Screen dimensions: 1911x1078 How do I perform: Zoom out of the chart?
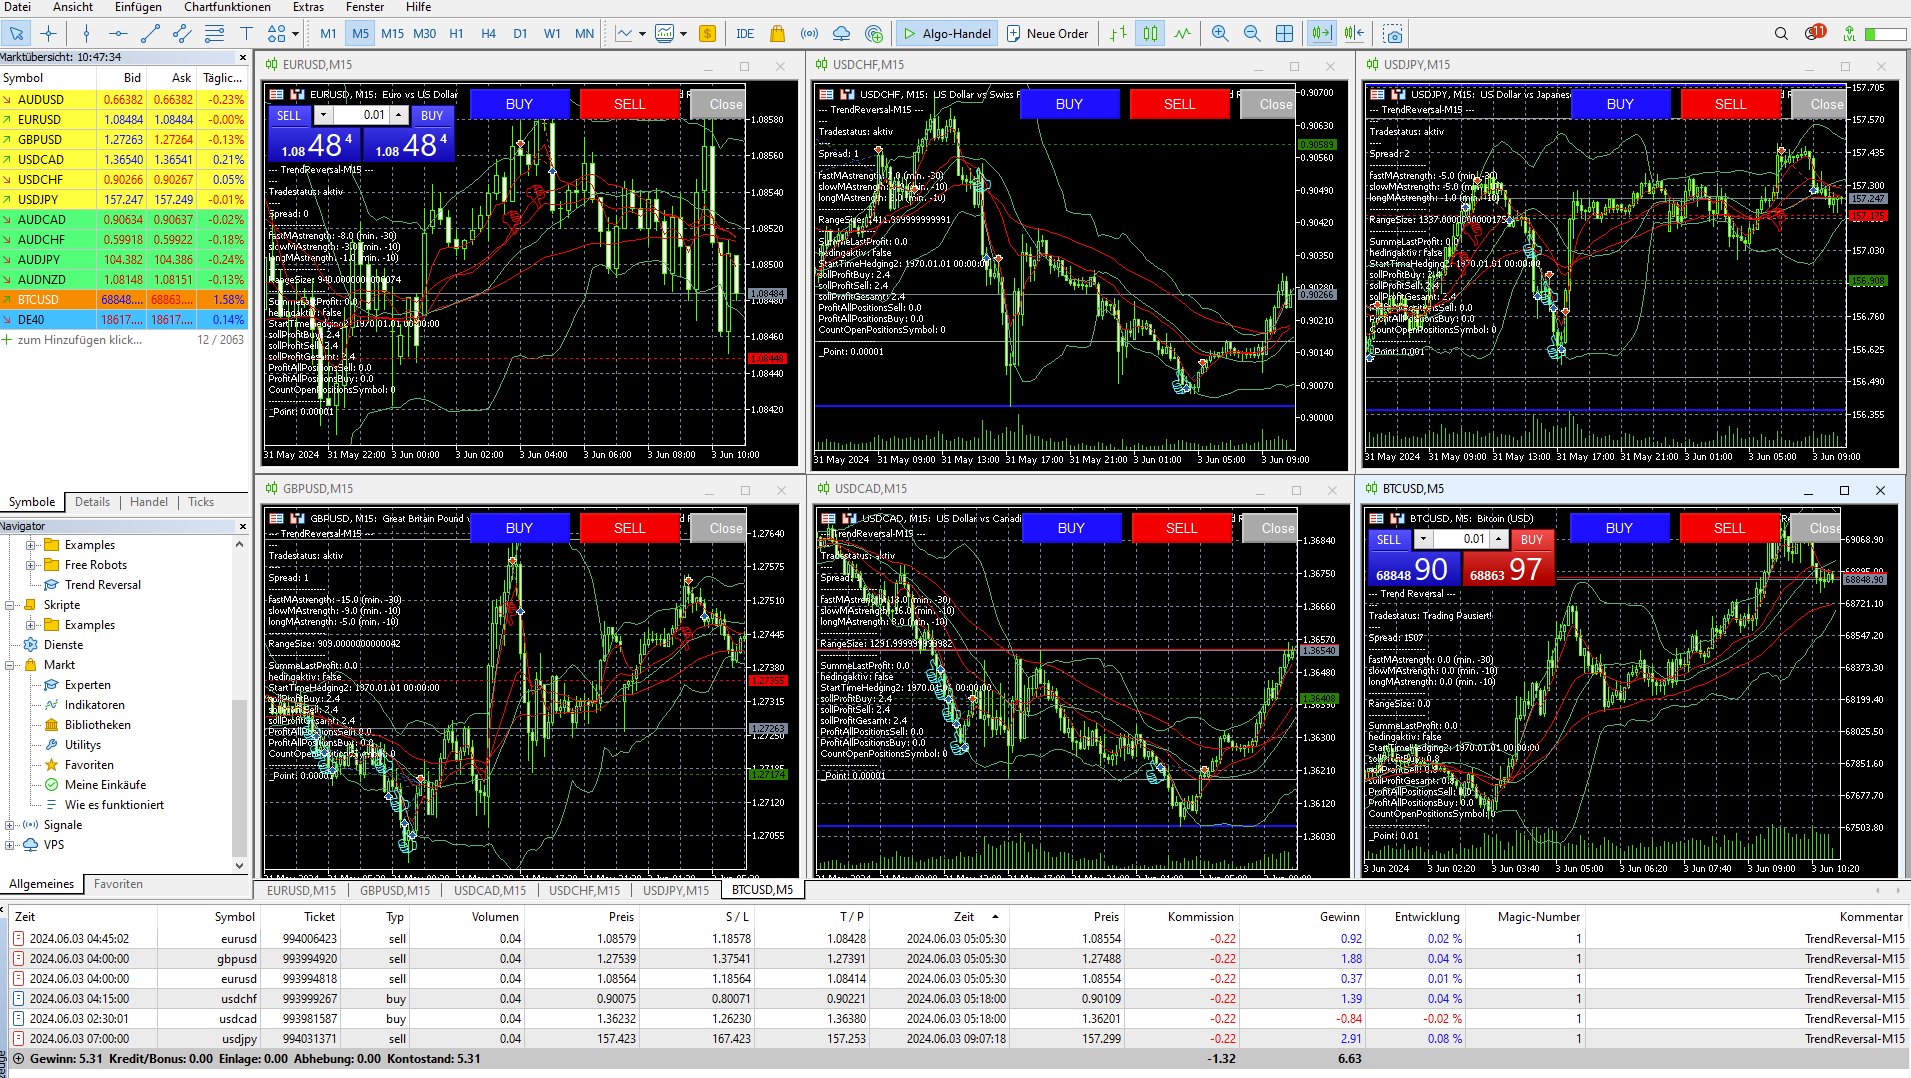[1252, 33]
